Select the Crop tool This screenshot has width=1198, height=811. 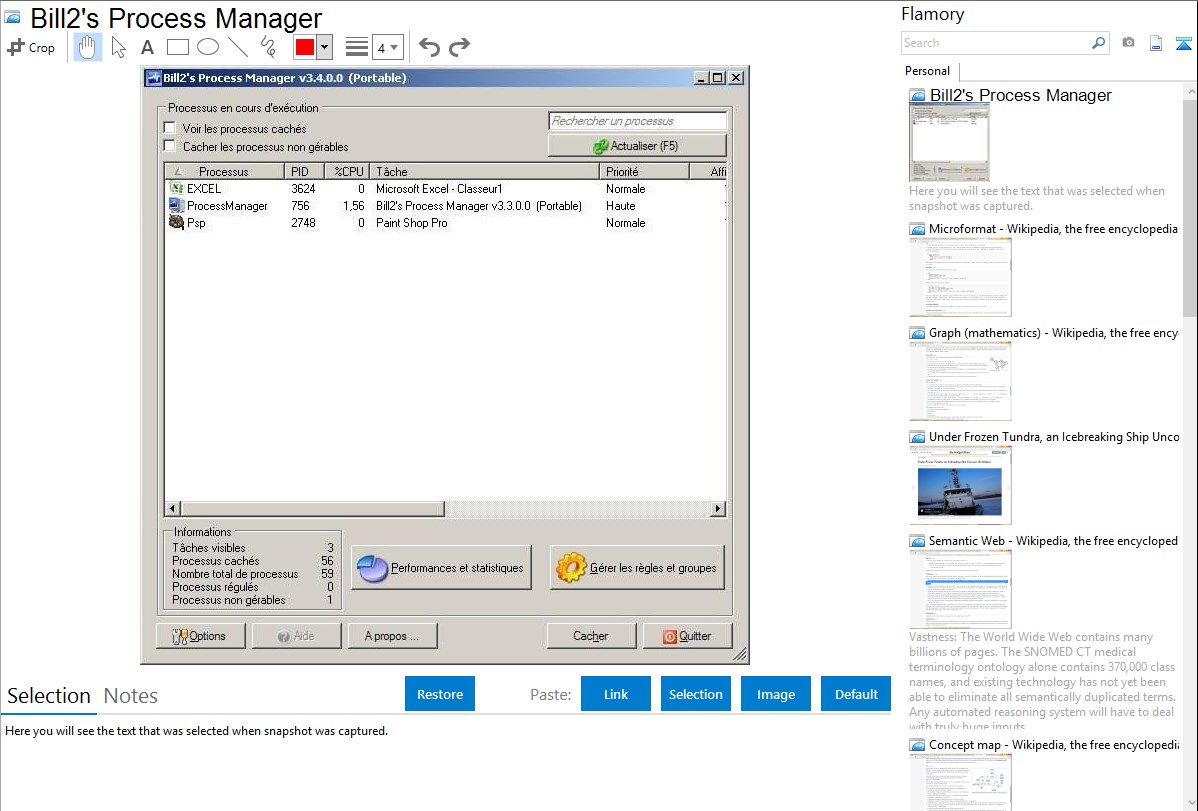point(31,47)
